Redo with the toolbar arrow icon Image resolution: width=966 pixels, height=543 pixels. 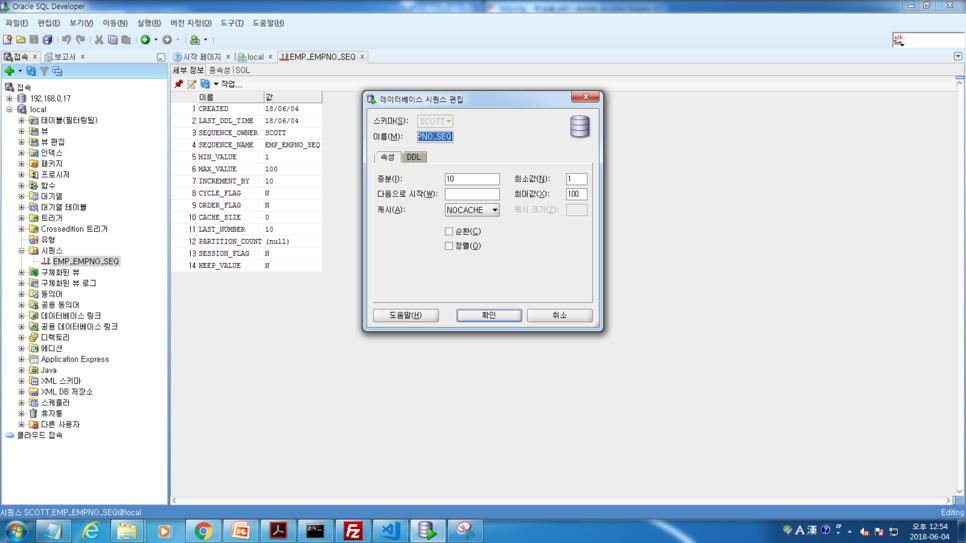[80, 39]
